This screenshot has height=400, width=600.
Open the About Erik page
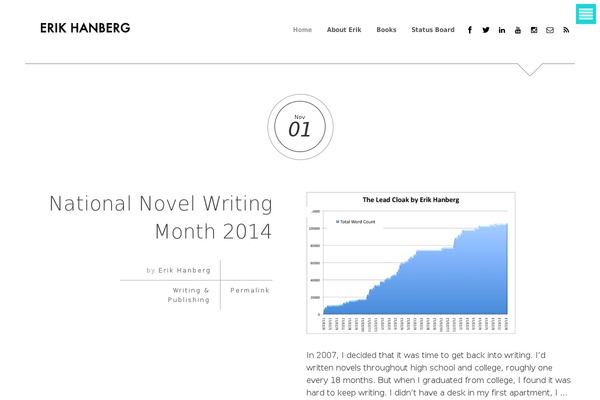[x=344, y=29]
